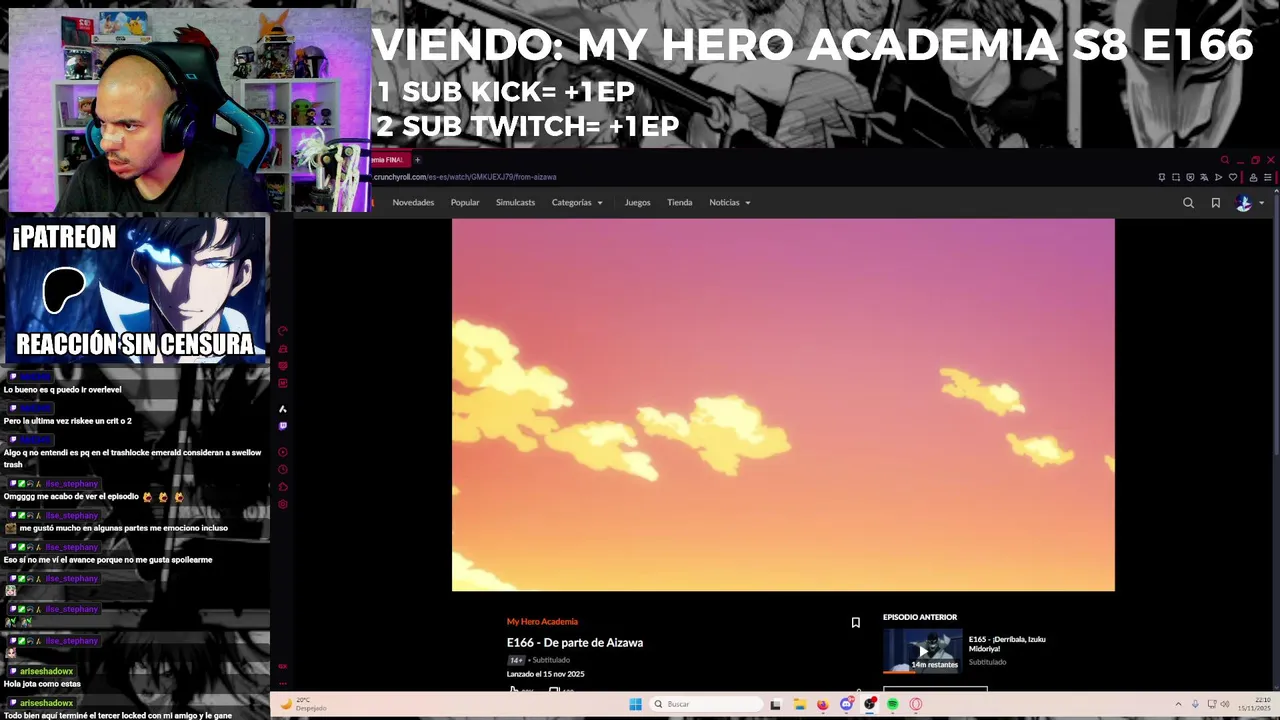Click the fourth red sidebar icon
The width and height of the screenshot is (1280, 720).
[282, 383]
